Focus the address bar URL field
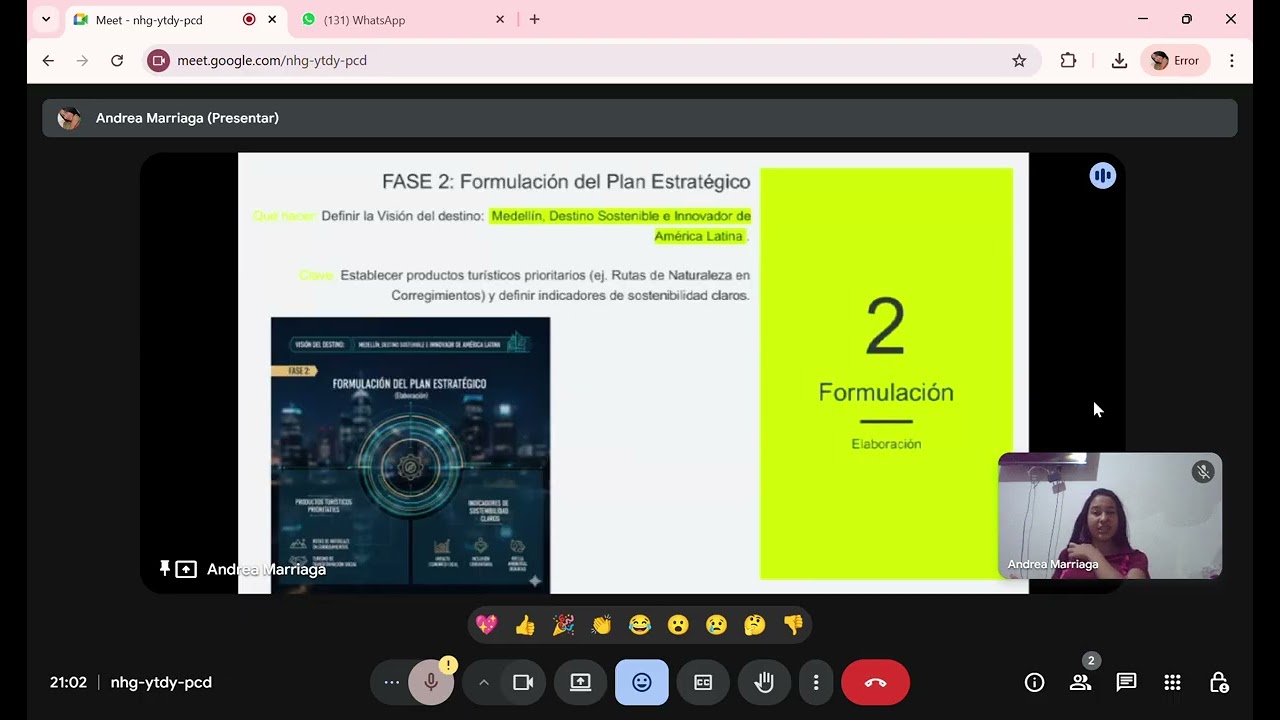 (x=590, y=60)
